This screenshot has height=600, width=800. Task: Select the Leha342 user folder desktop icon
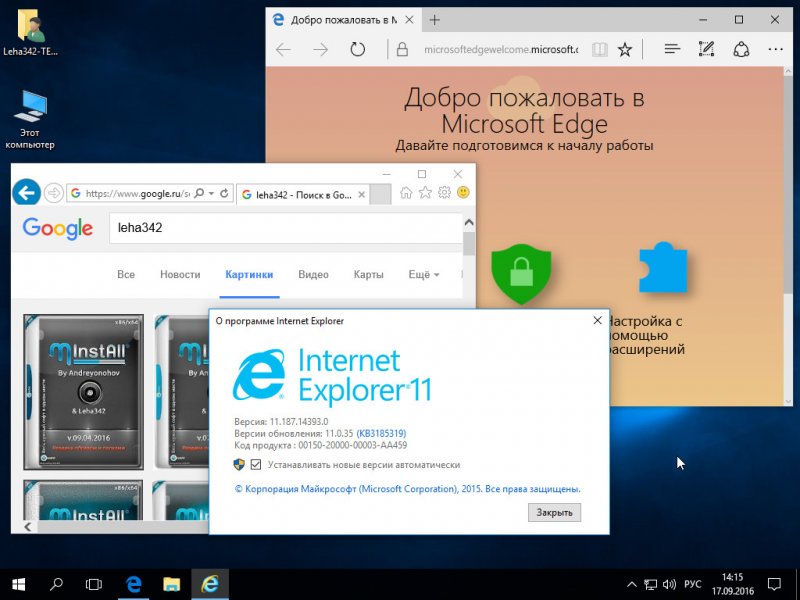30,33
